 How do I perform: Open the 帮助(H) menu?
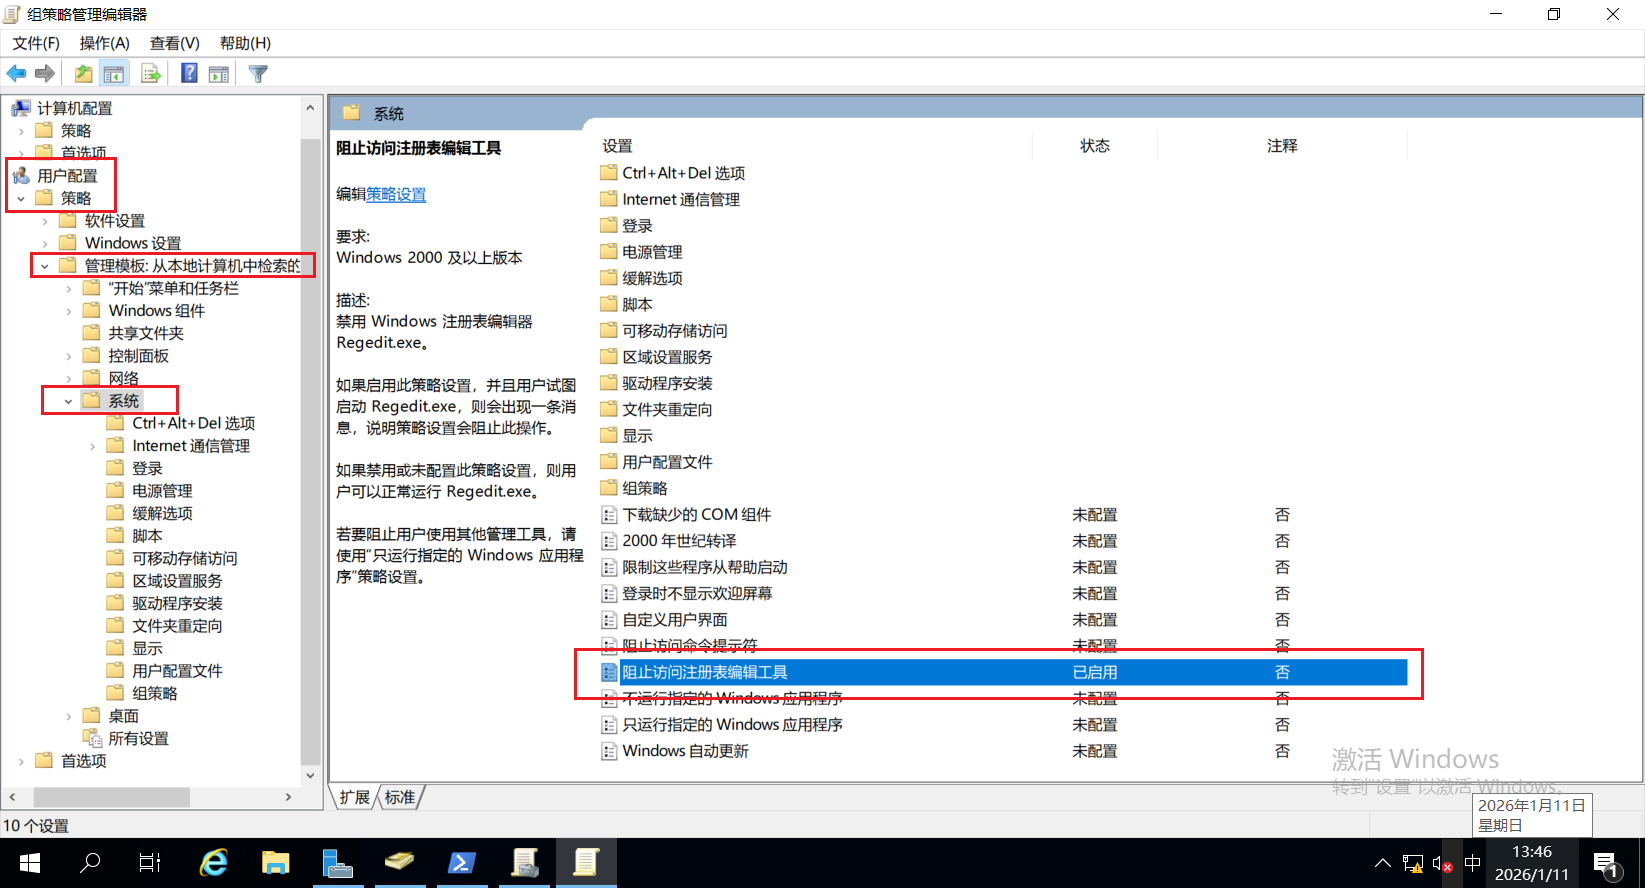[x=246, y=43]
